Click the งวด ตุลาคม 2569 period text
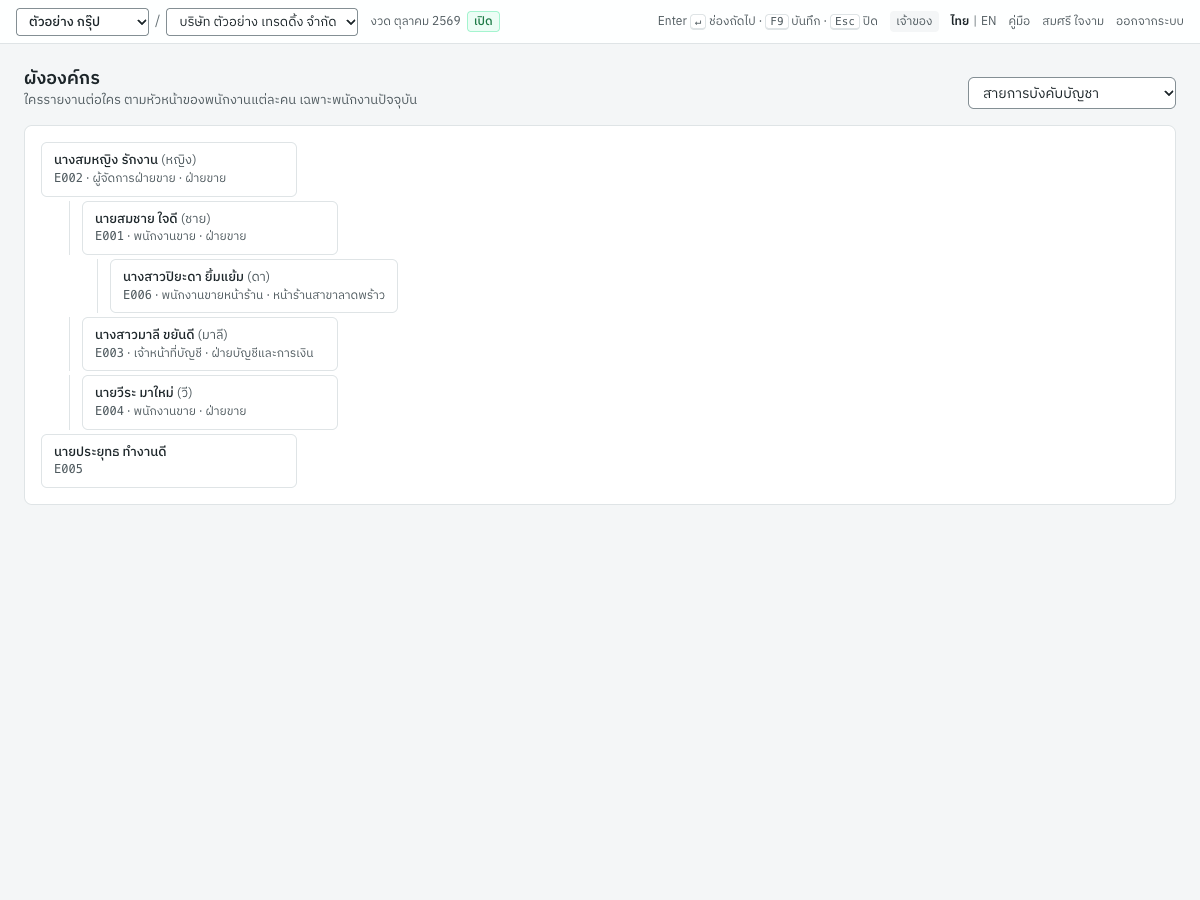Image resolution: width=1200 pixels, height=900 pixels. tap(415, 21)
